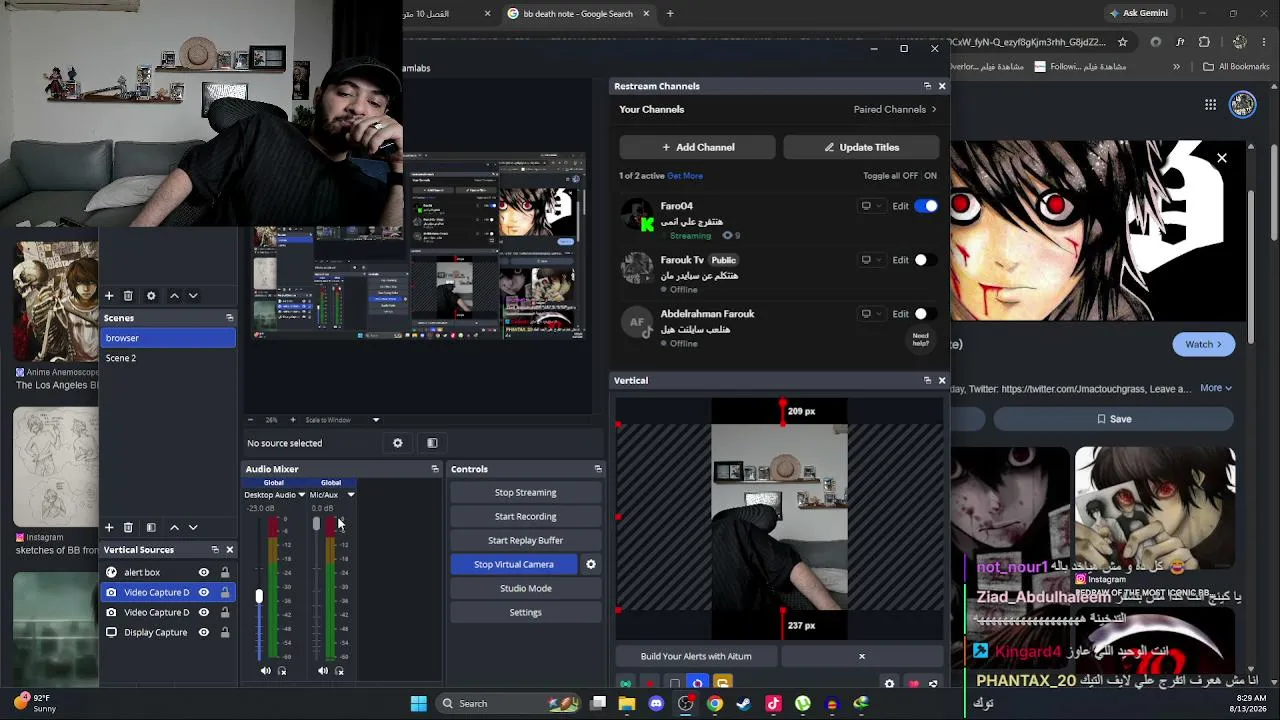Toggle Faro04 channel switch off
Image resolution: width=1280 pixels, height=720 pixels.
(x=926, y=206)
